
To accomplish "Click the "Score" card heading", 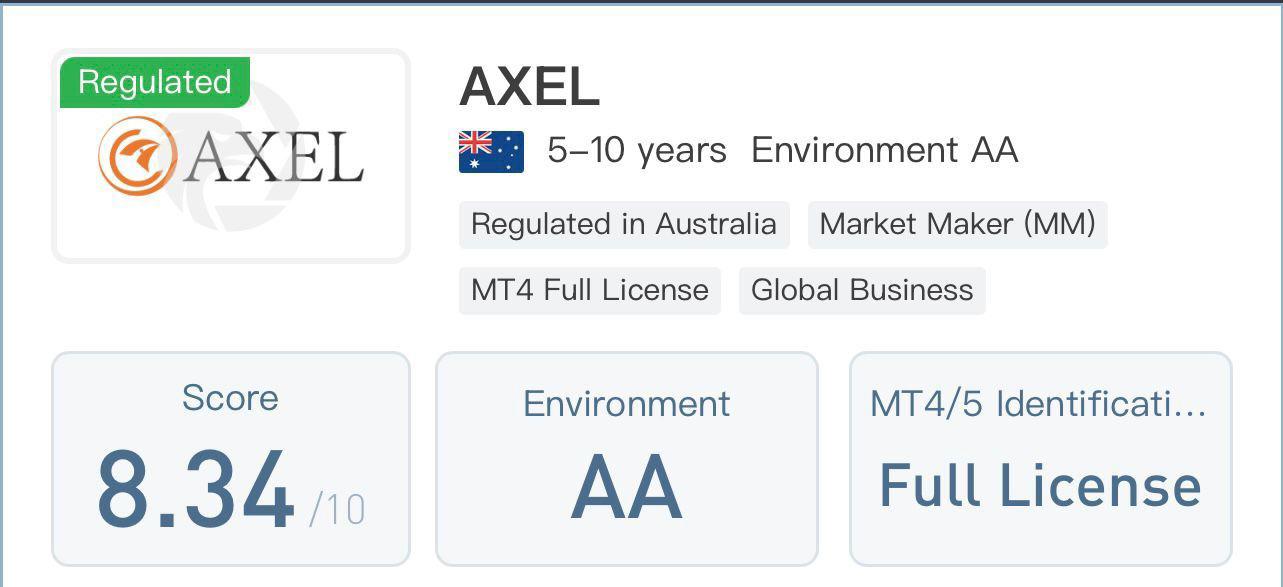I will click(230, 398).
